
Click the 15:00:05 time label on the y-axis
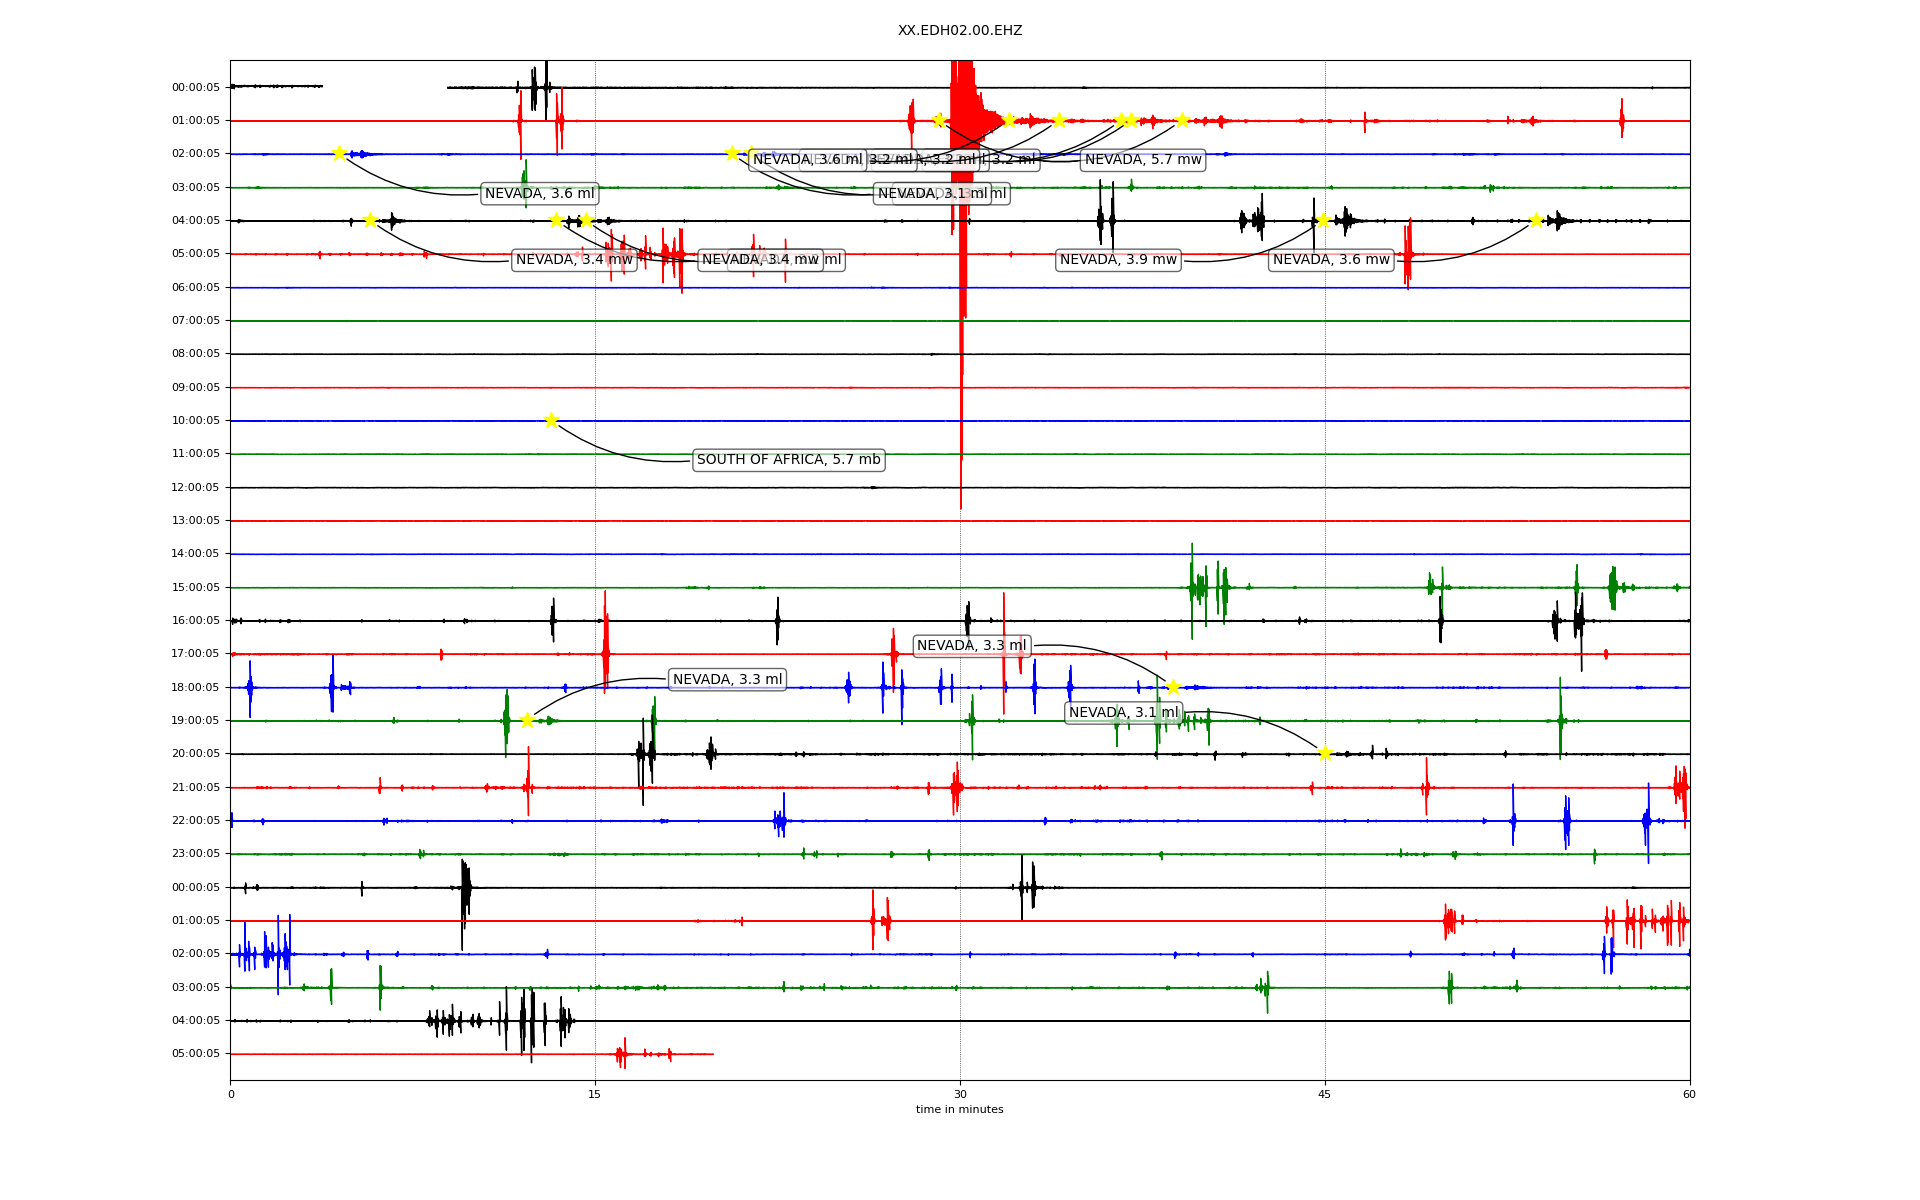(196, 588)
